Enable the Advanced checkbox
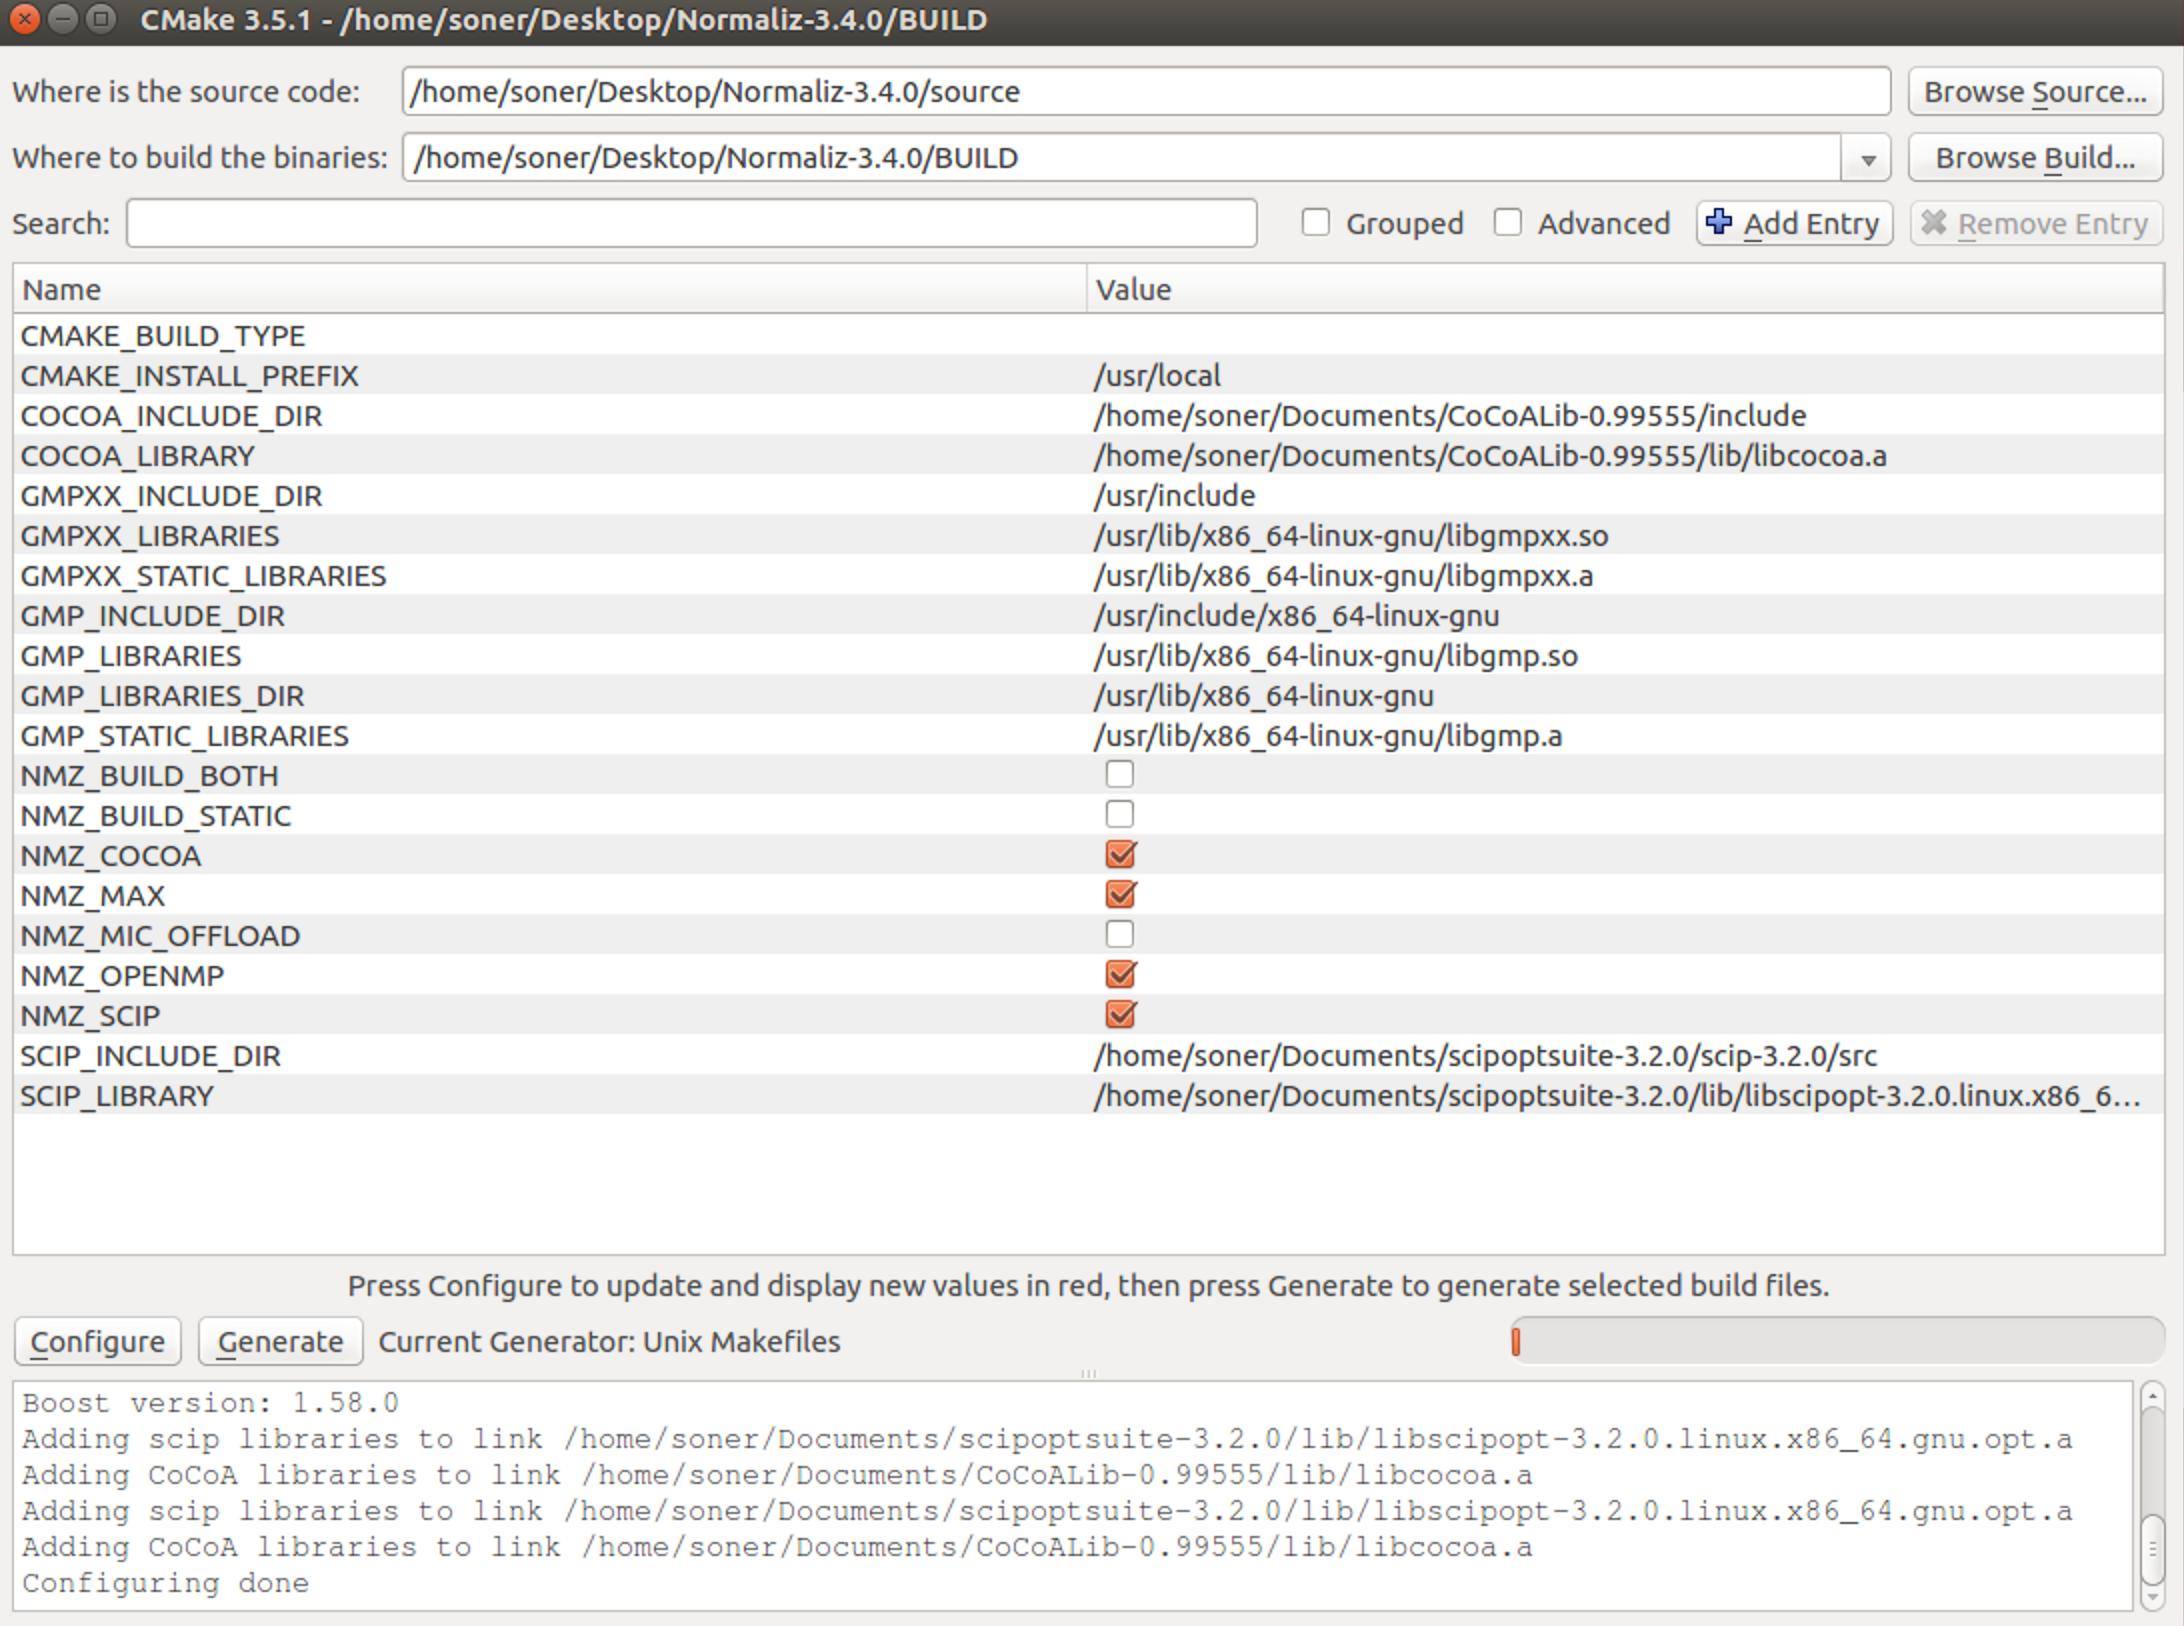The height and width of the screenshot is (1626, 2184). pos(1507,222)
